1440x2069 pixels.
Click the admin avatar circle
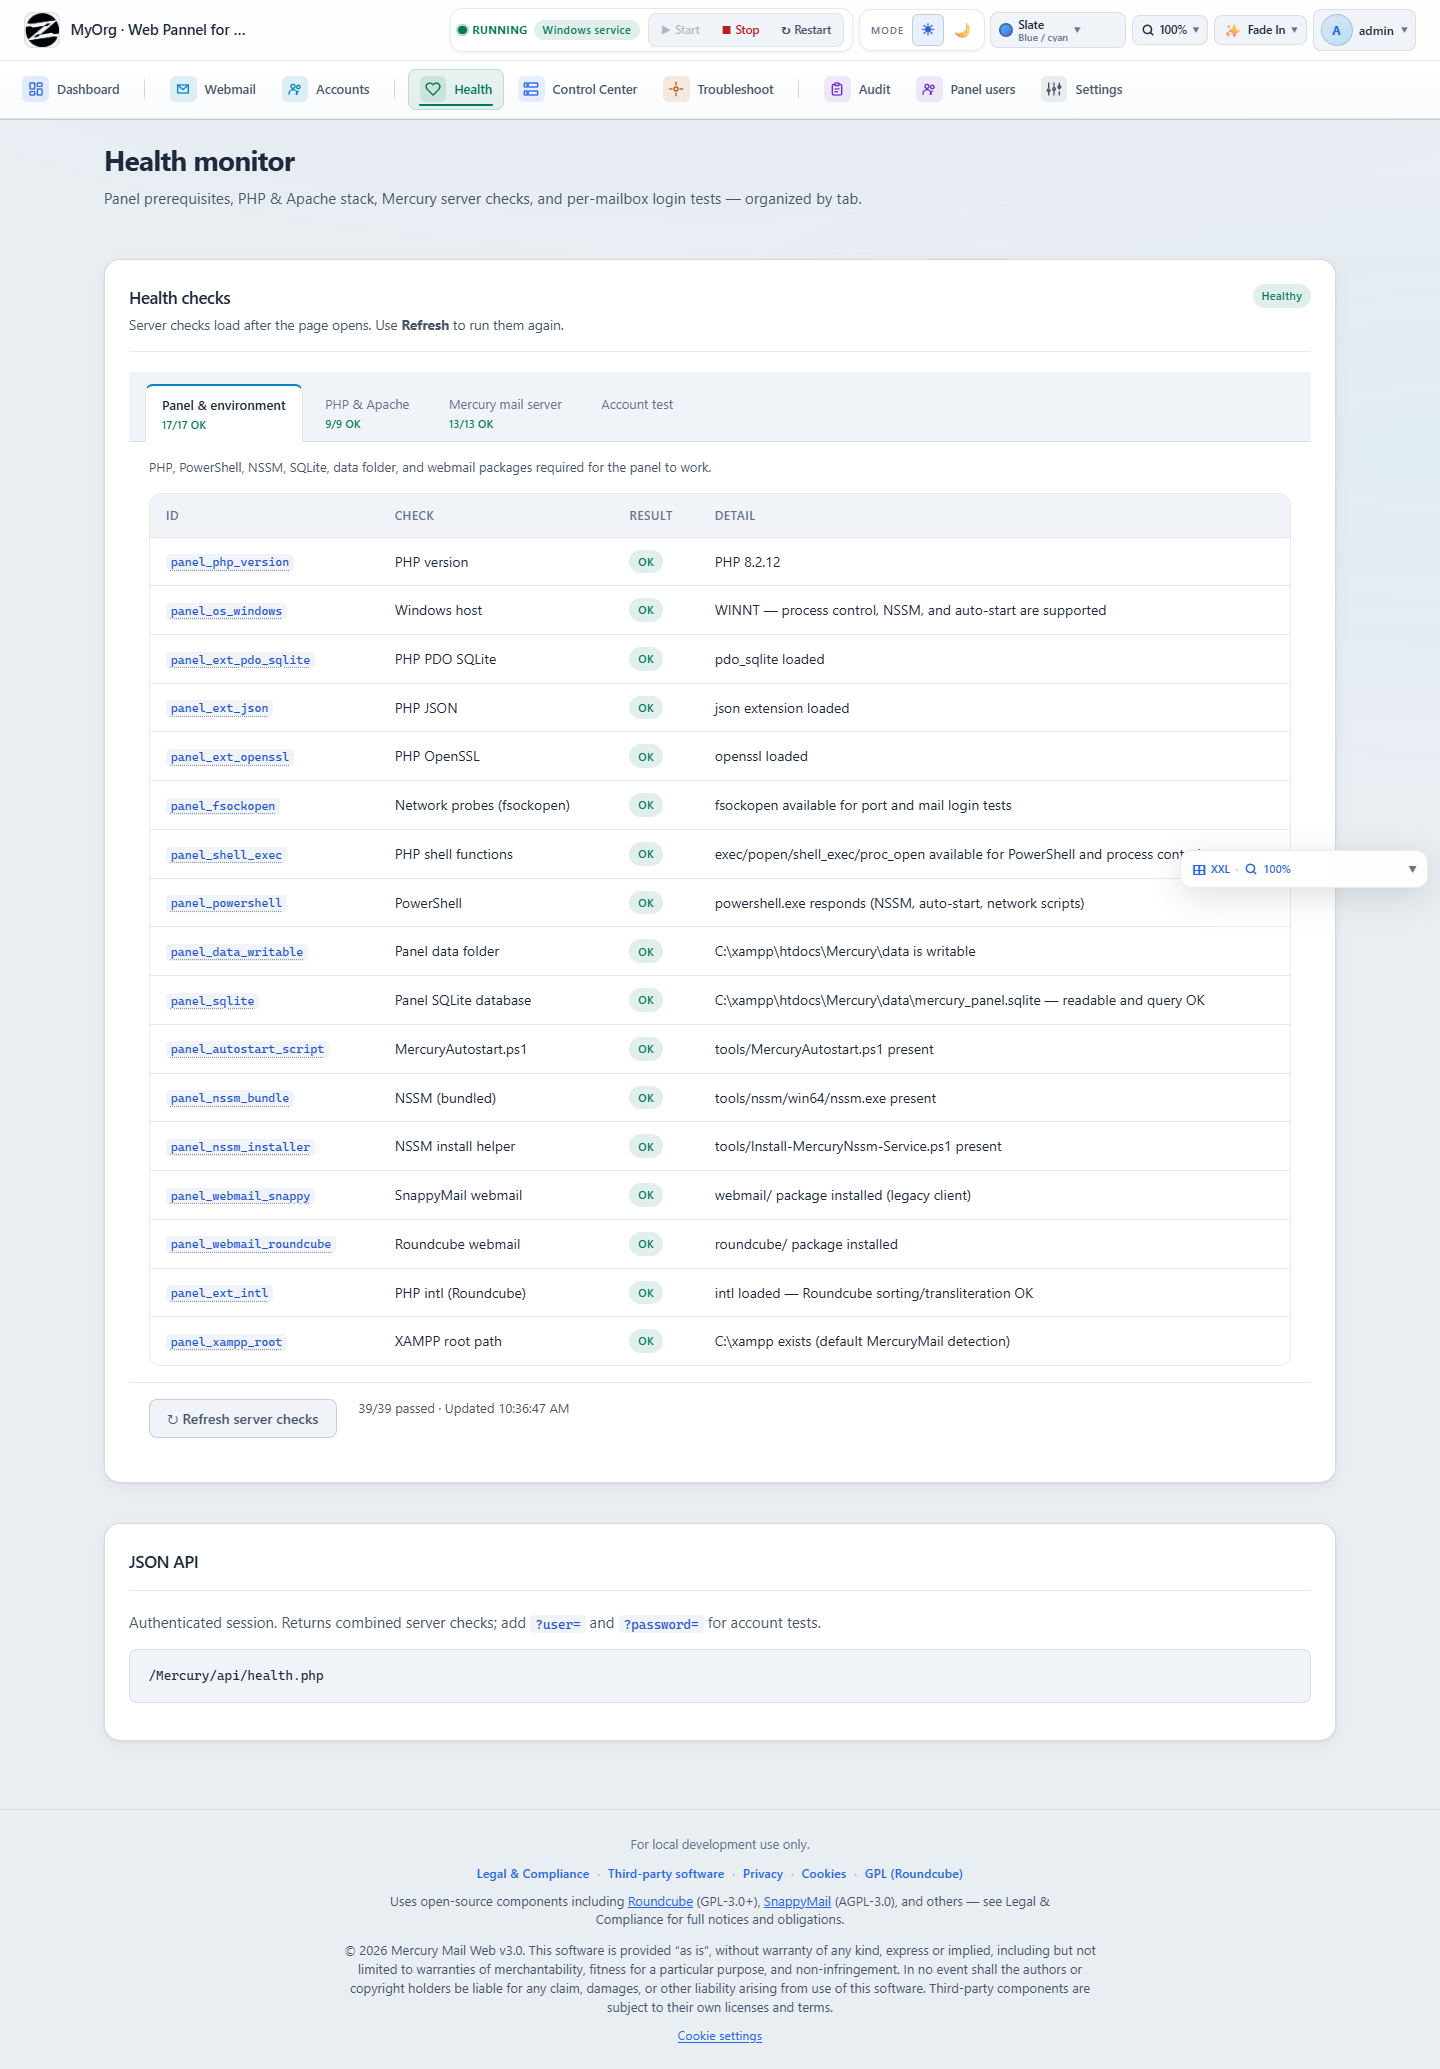(x=1336, y=30)
